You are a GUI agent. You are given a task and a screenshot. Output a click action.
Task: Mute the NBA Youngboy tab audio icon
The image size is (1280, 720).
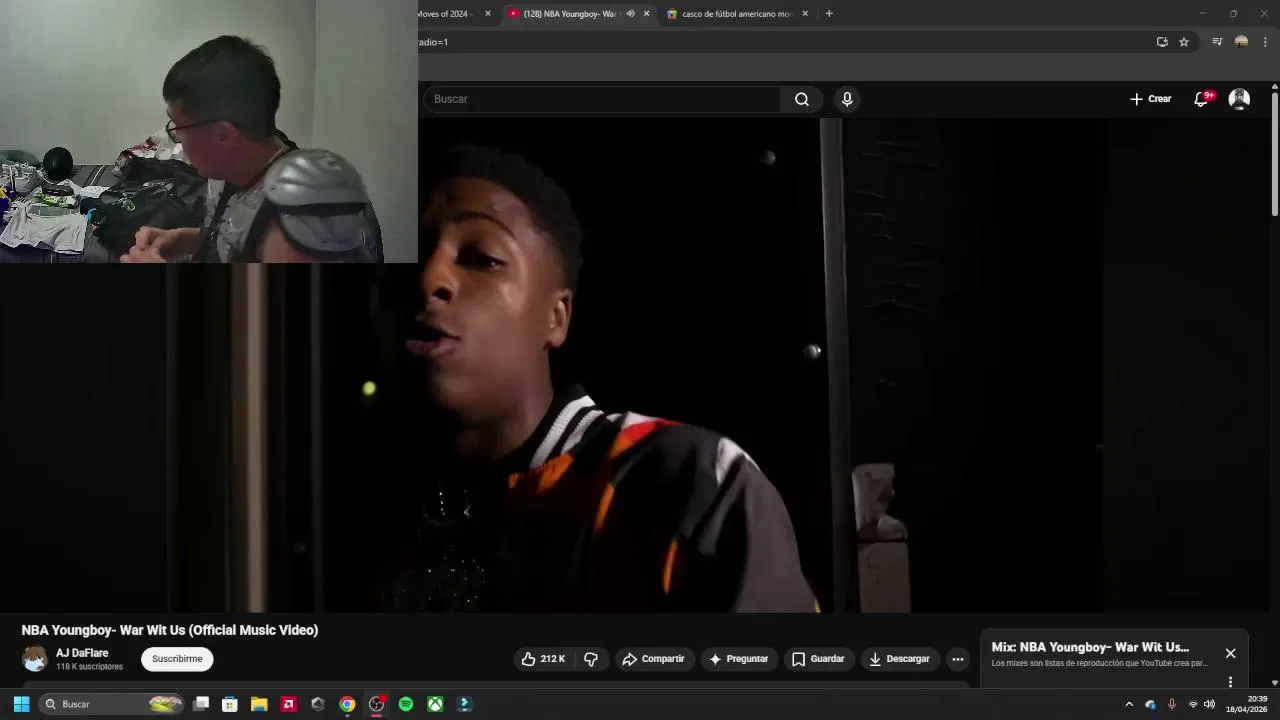coord(630,14)
